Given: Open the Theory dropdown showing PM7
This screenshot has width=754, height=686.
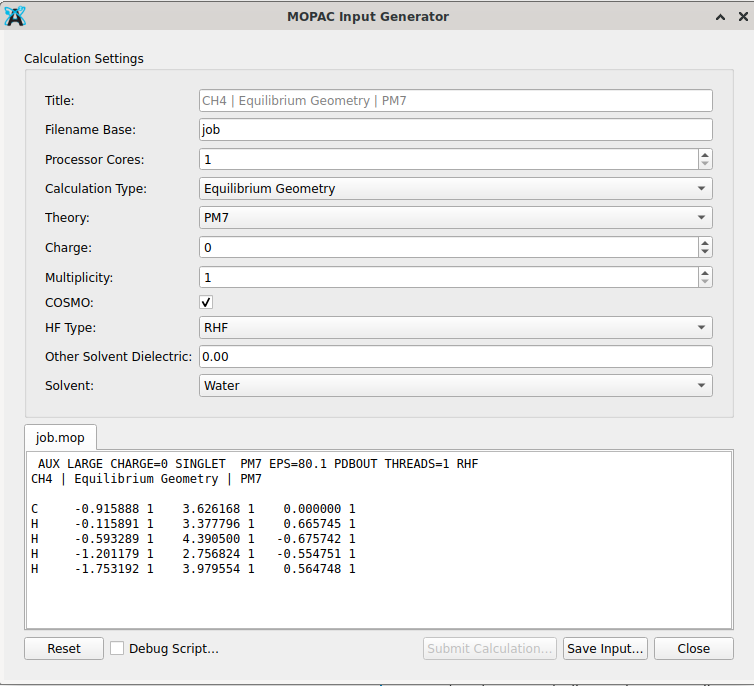Looking at the screenshot, I should (x=455, y=218).
